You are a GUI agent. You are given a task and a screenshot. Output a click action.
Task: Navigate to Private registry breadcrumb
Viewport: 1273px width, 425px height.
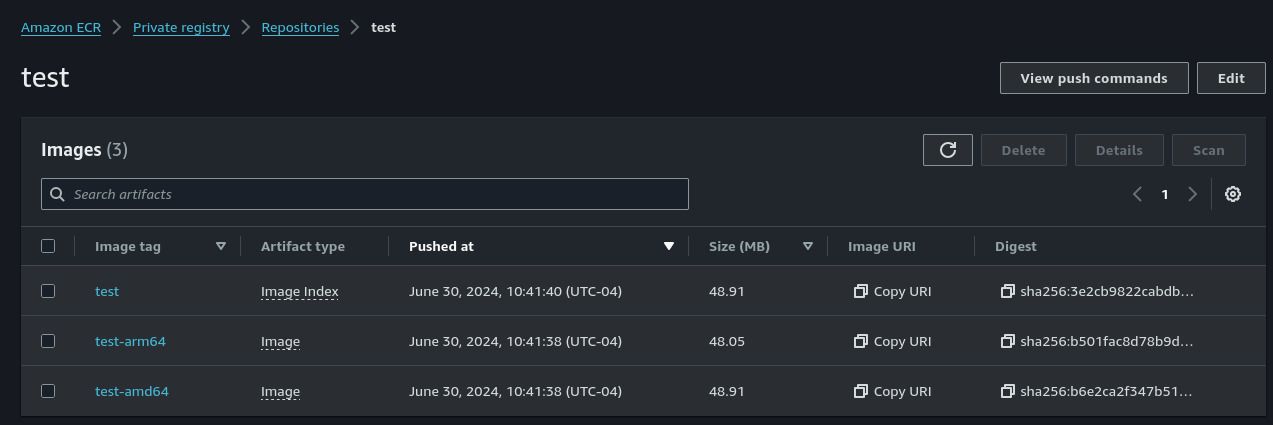pos(181,28)
